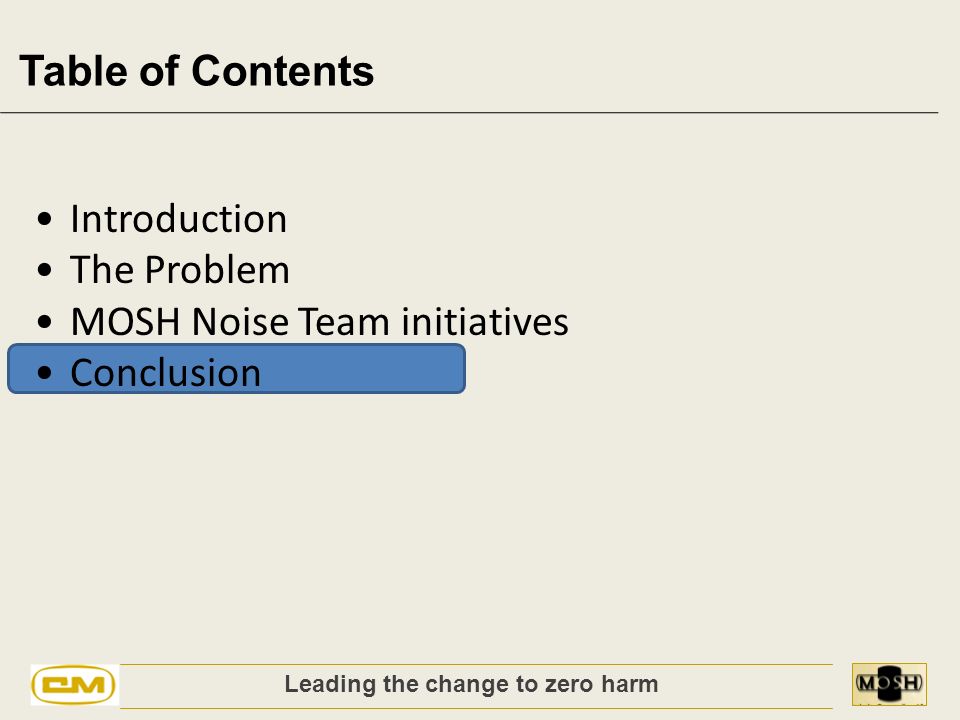Click the yellow CM logo
Viewport: 960px width, 720px height.
click(x=73, y=684)
